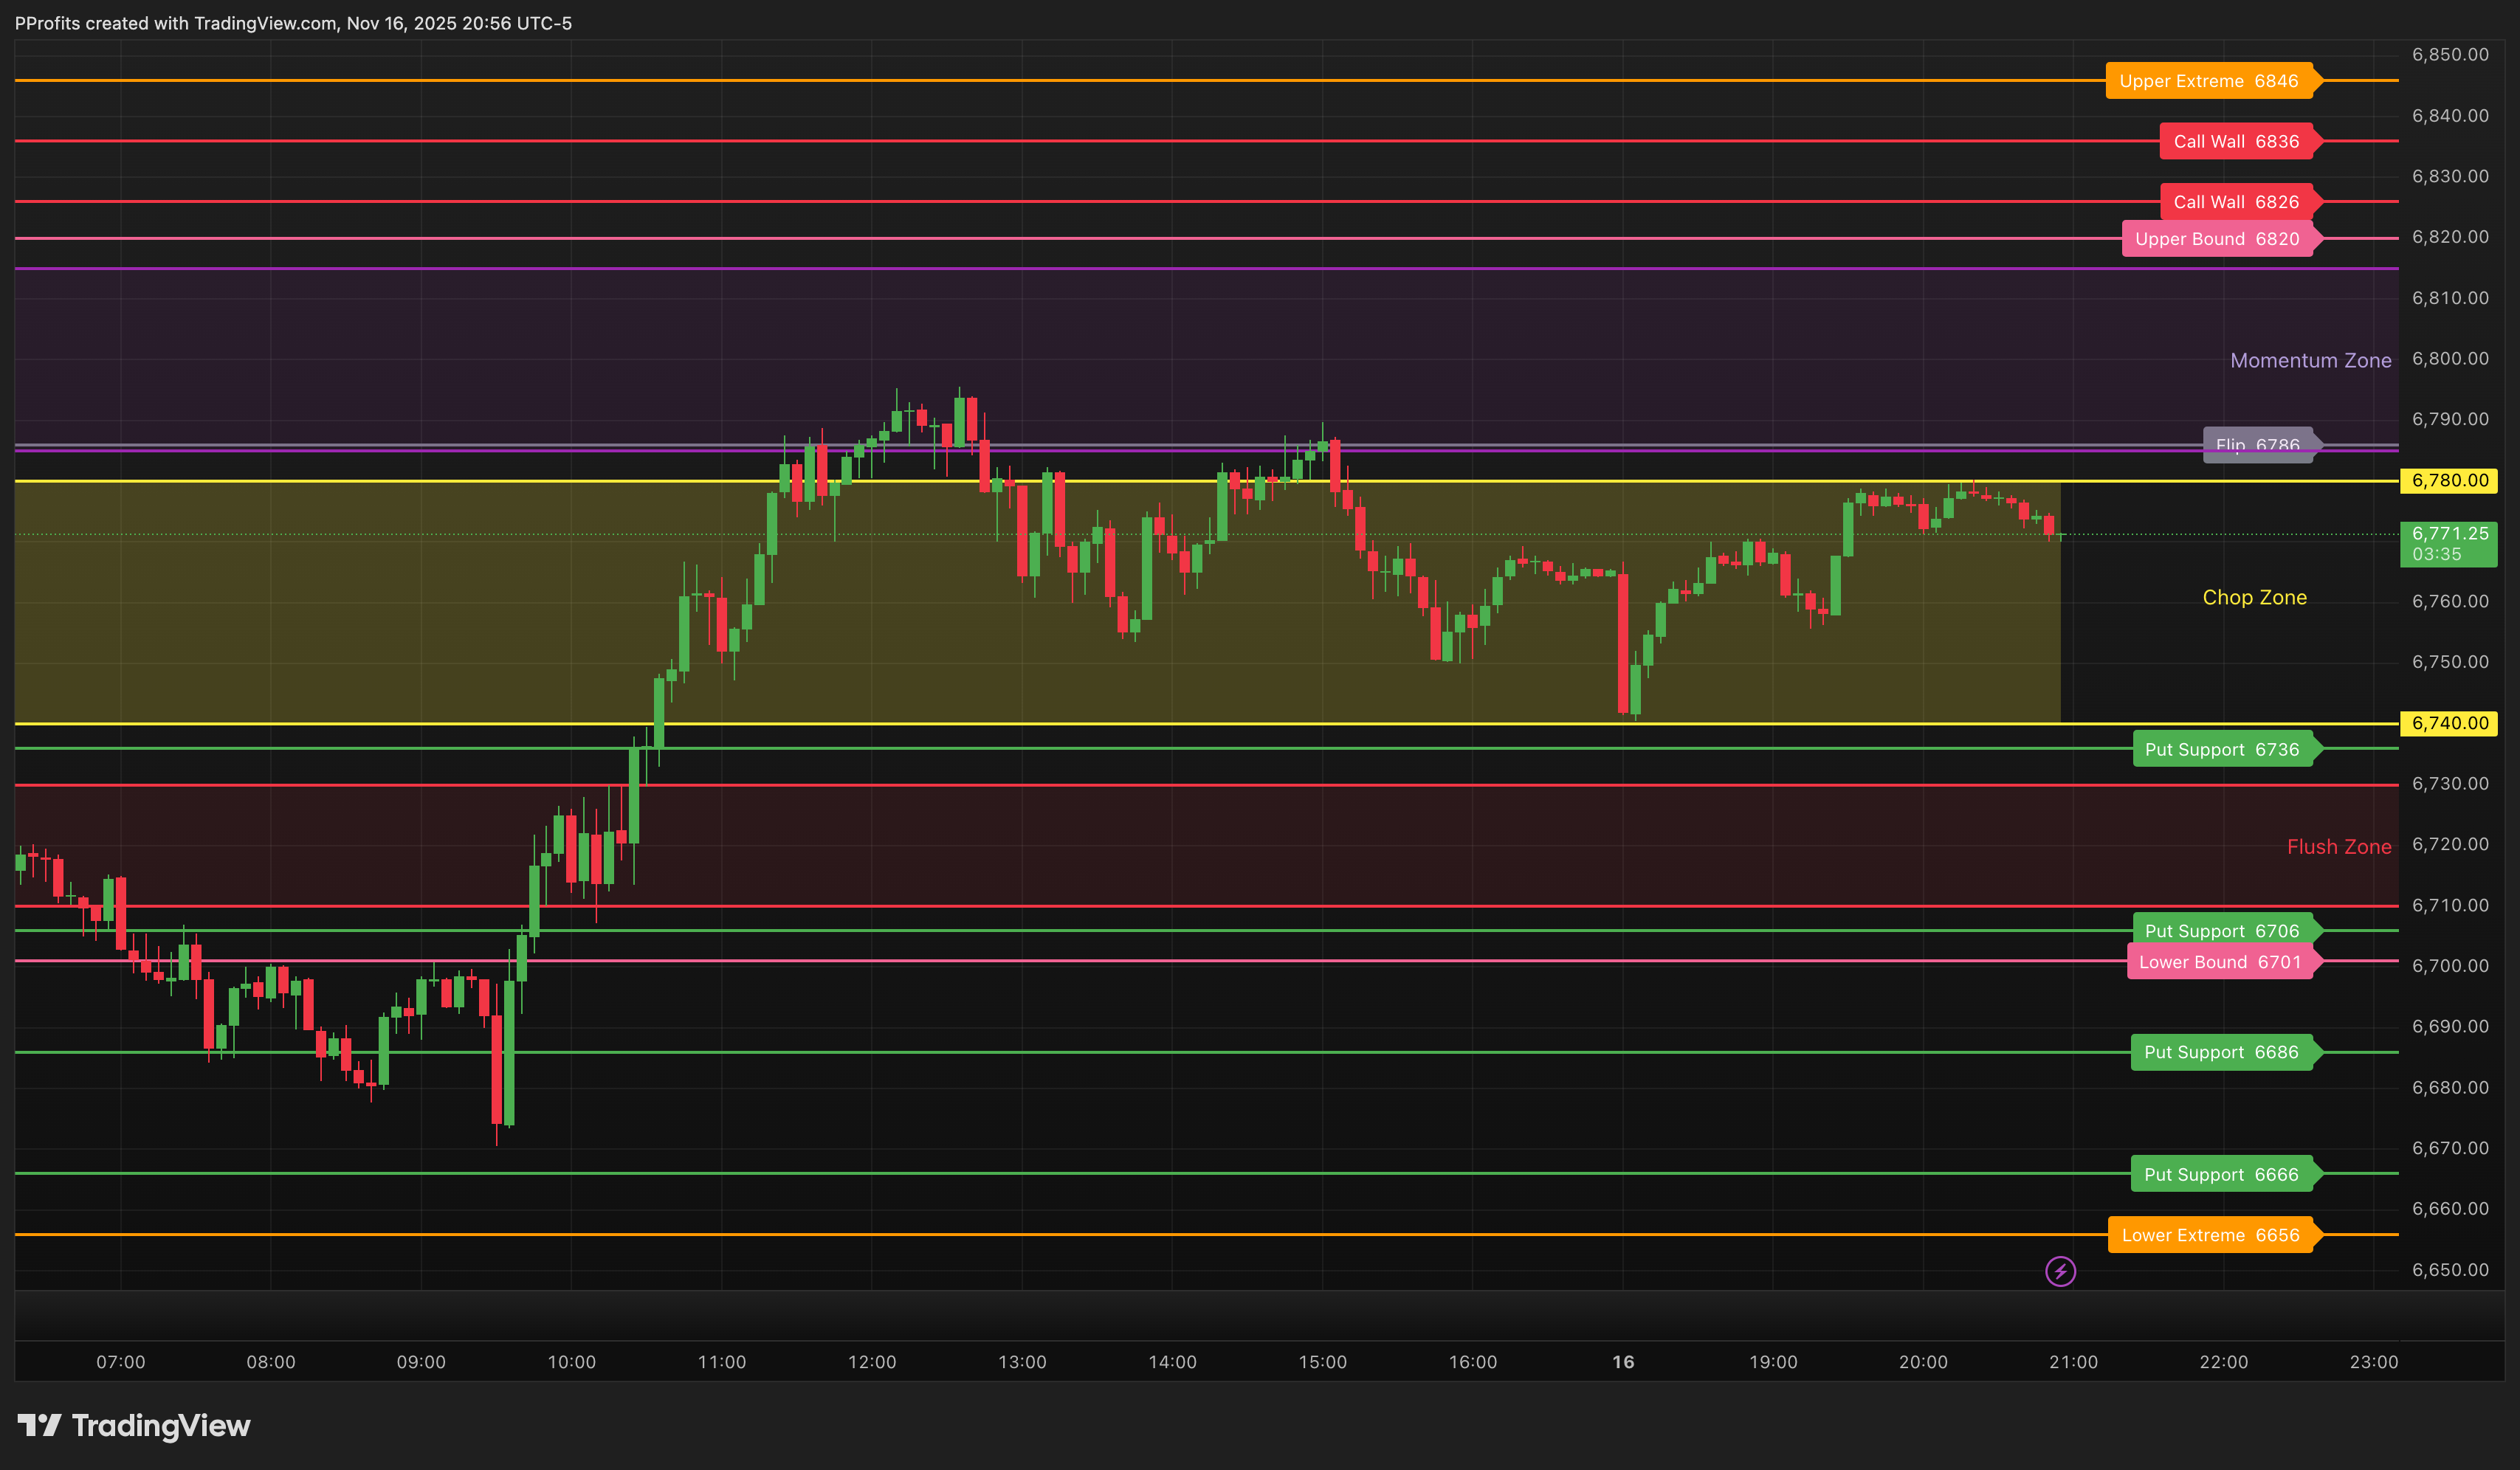Click the Chop Zone label
This screenshot has height=1470, width=2520.
[2254, 597]
